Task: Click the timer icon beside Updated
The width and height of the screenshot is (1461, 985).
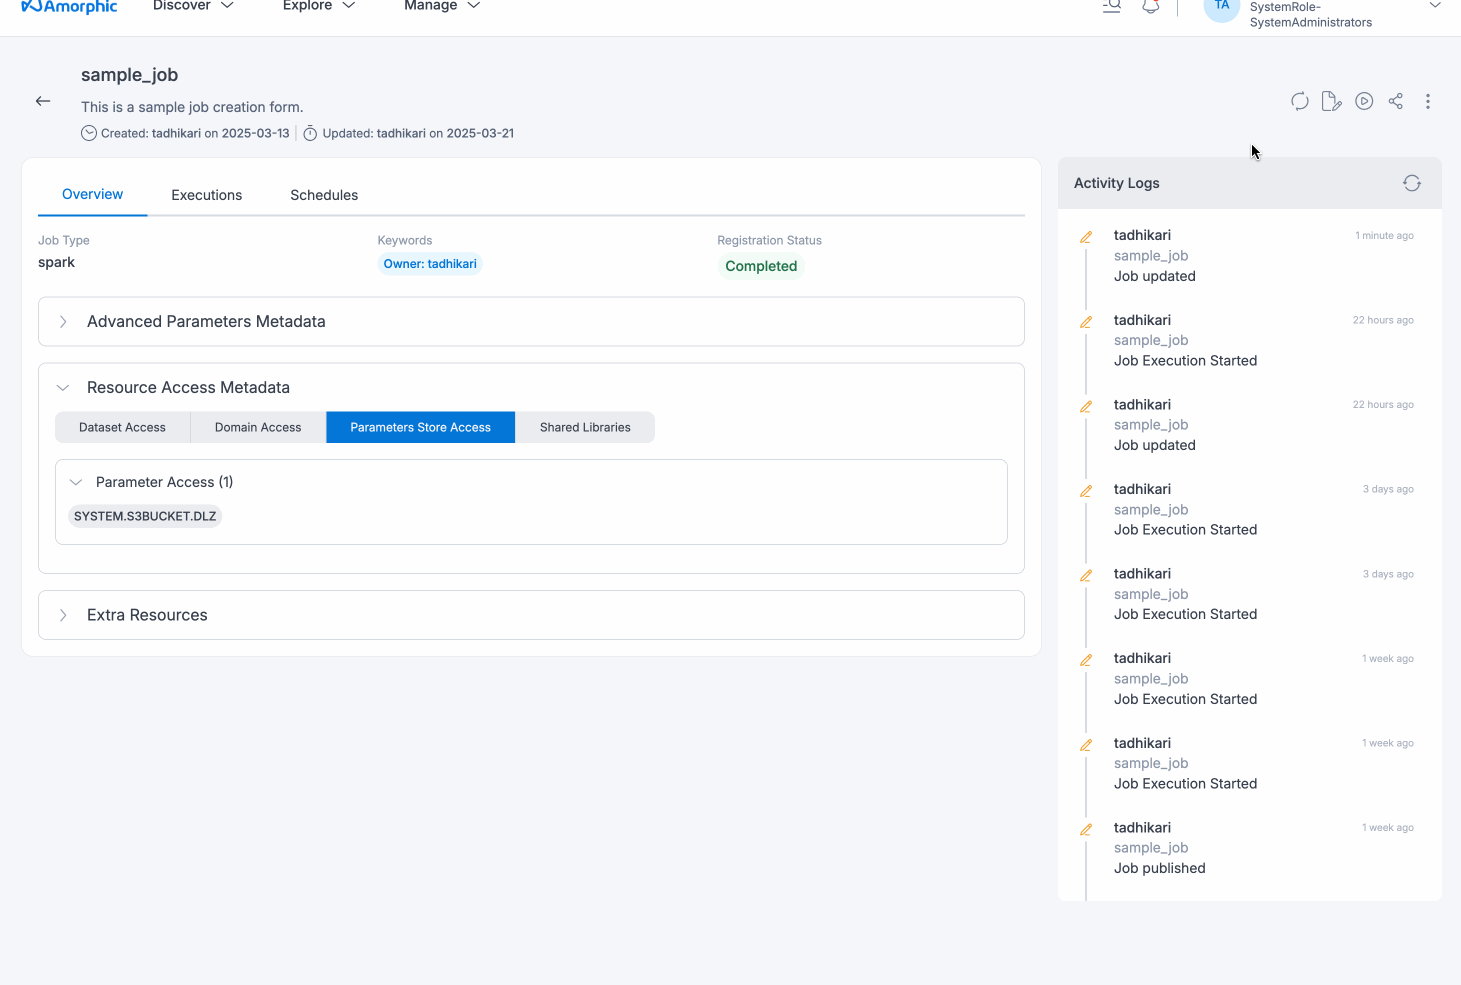Action: point(310,133)
